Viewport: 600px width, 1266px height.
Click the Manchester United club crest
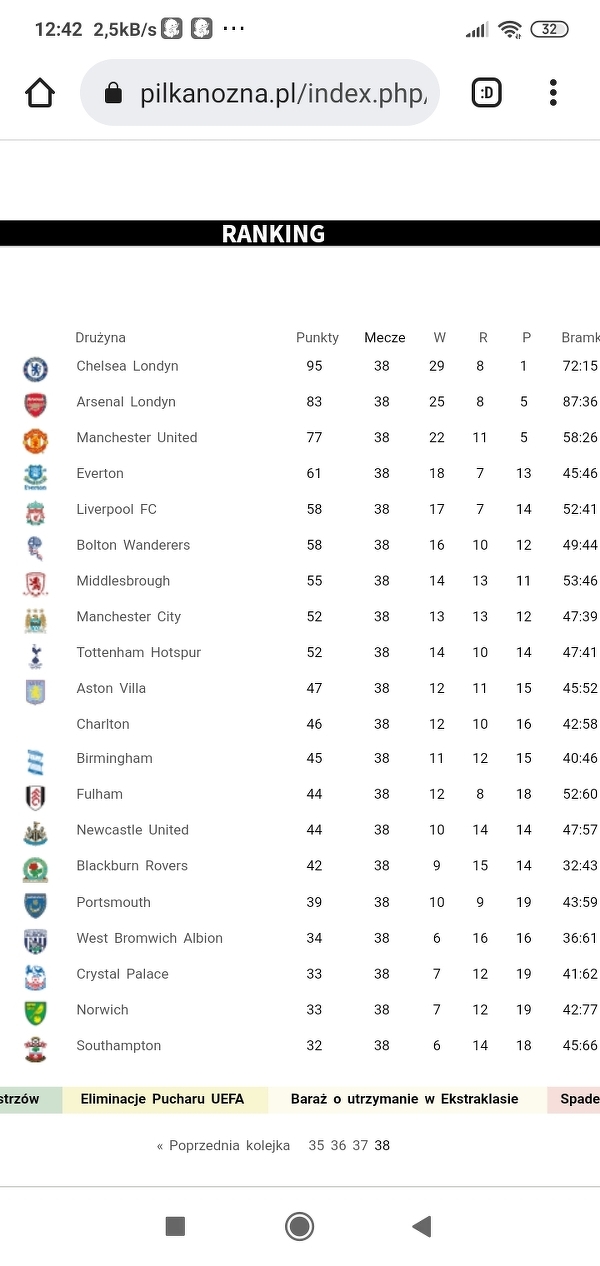(x=35, y=440)
